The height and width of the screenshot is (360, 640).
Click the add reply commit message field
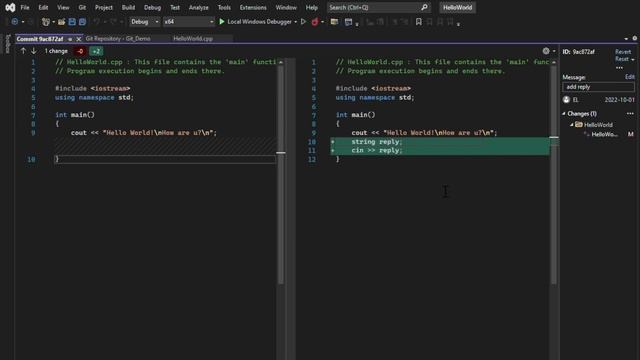pos(598,87)
